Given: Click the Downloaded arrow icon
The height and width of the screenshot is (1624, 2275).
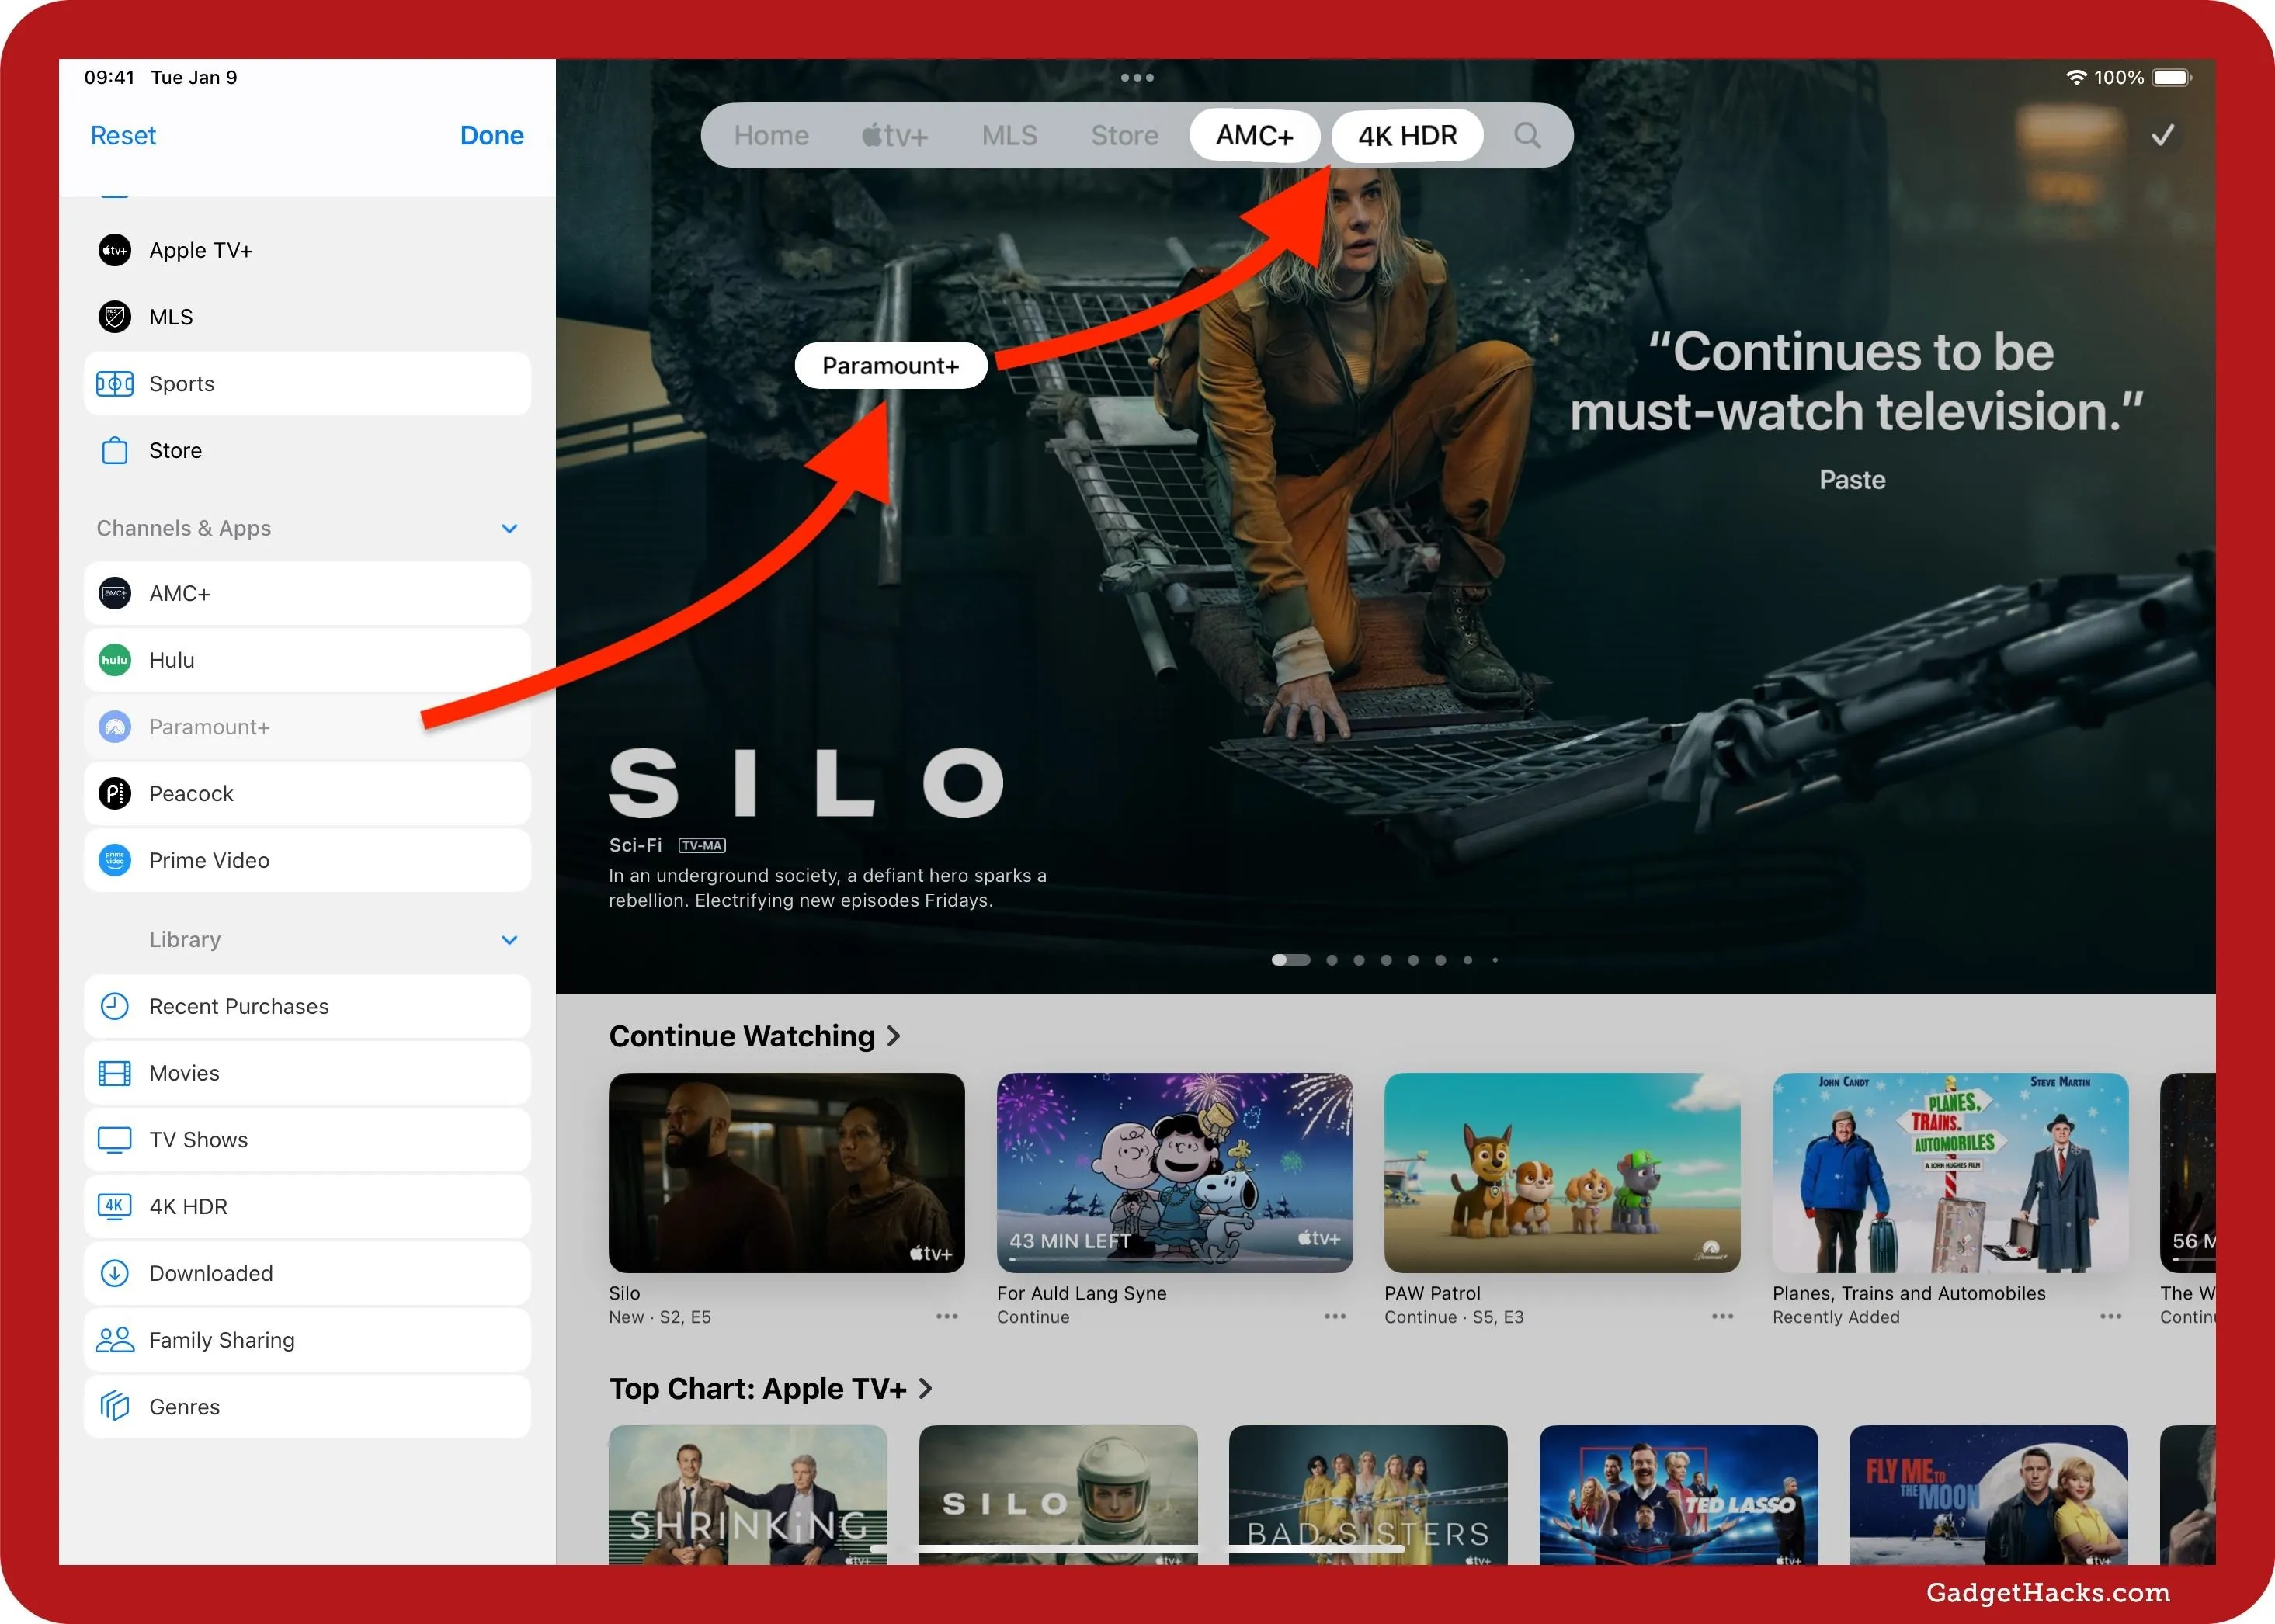Looking at the screenshot, I should coord(115,1274).
